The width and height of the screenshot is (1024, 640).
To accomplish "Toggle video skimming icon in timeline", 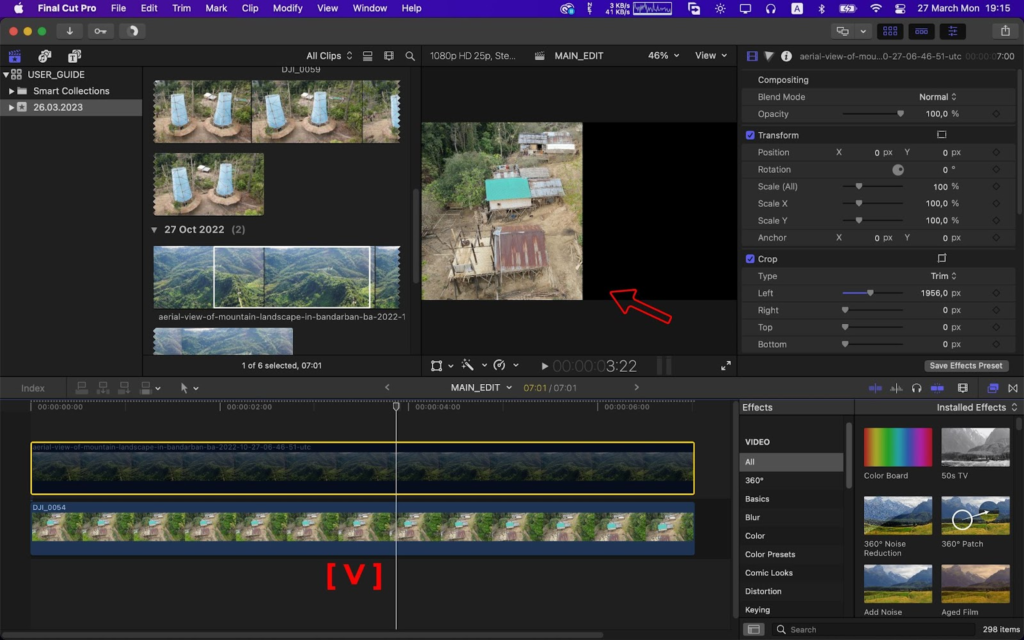I will 875,388.
